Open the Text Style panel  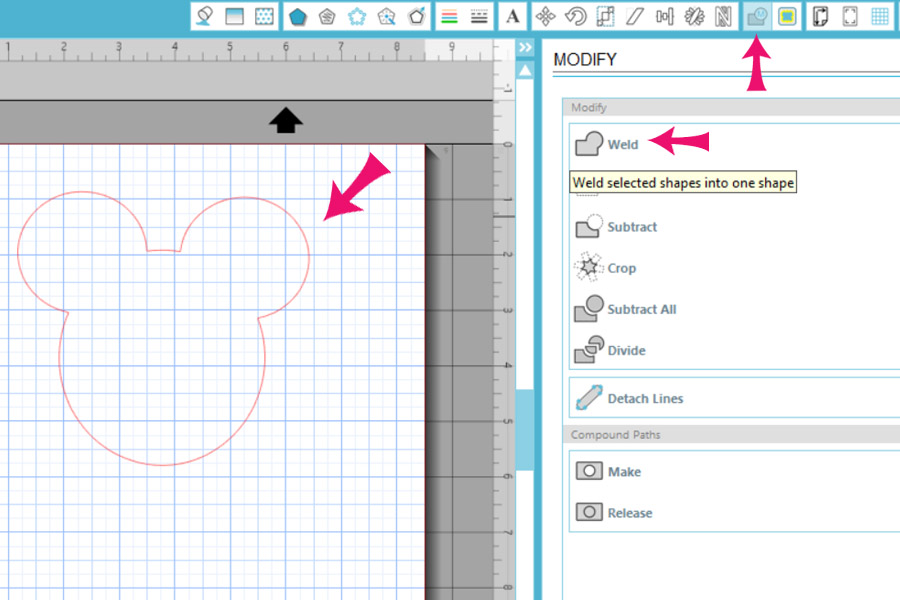click(513, 16)
